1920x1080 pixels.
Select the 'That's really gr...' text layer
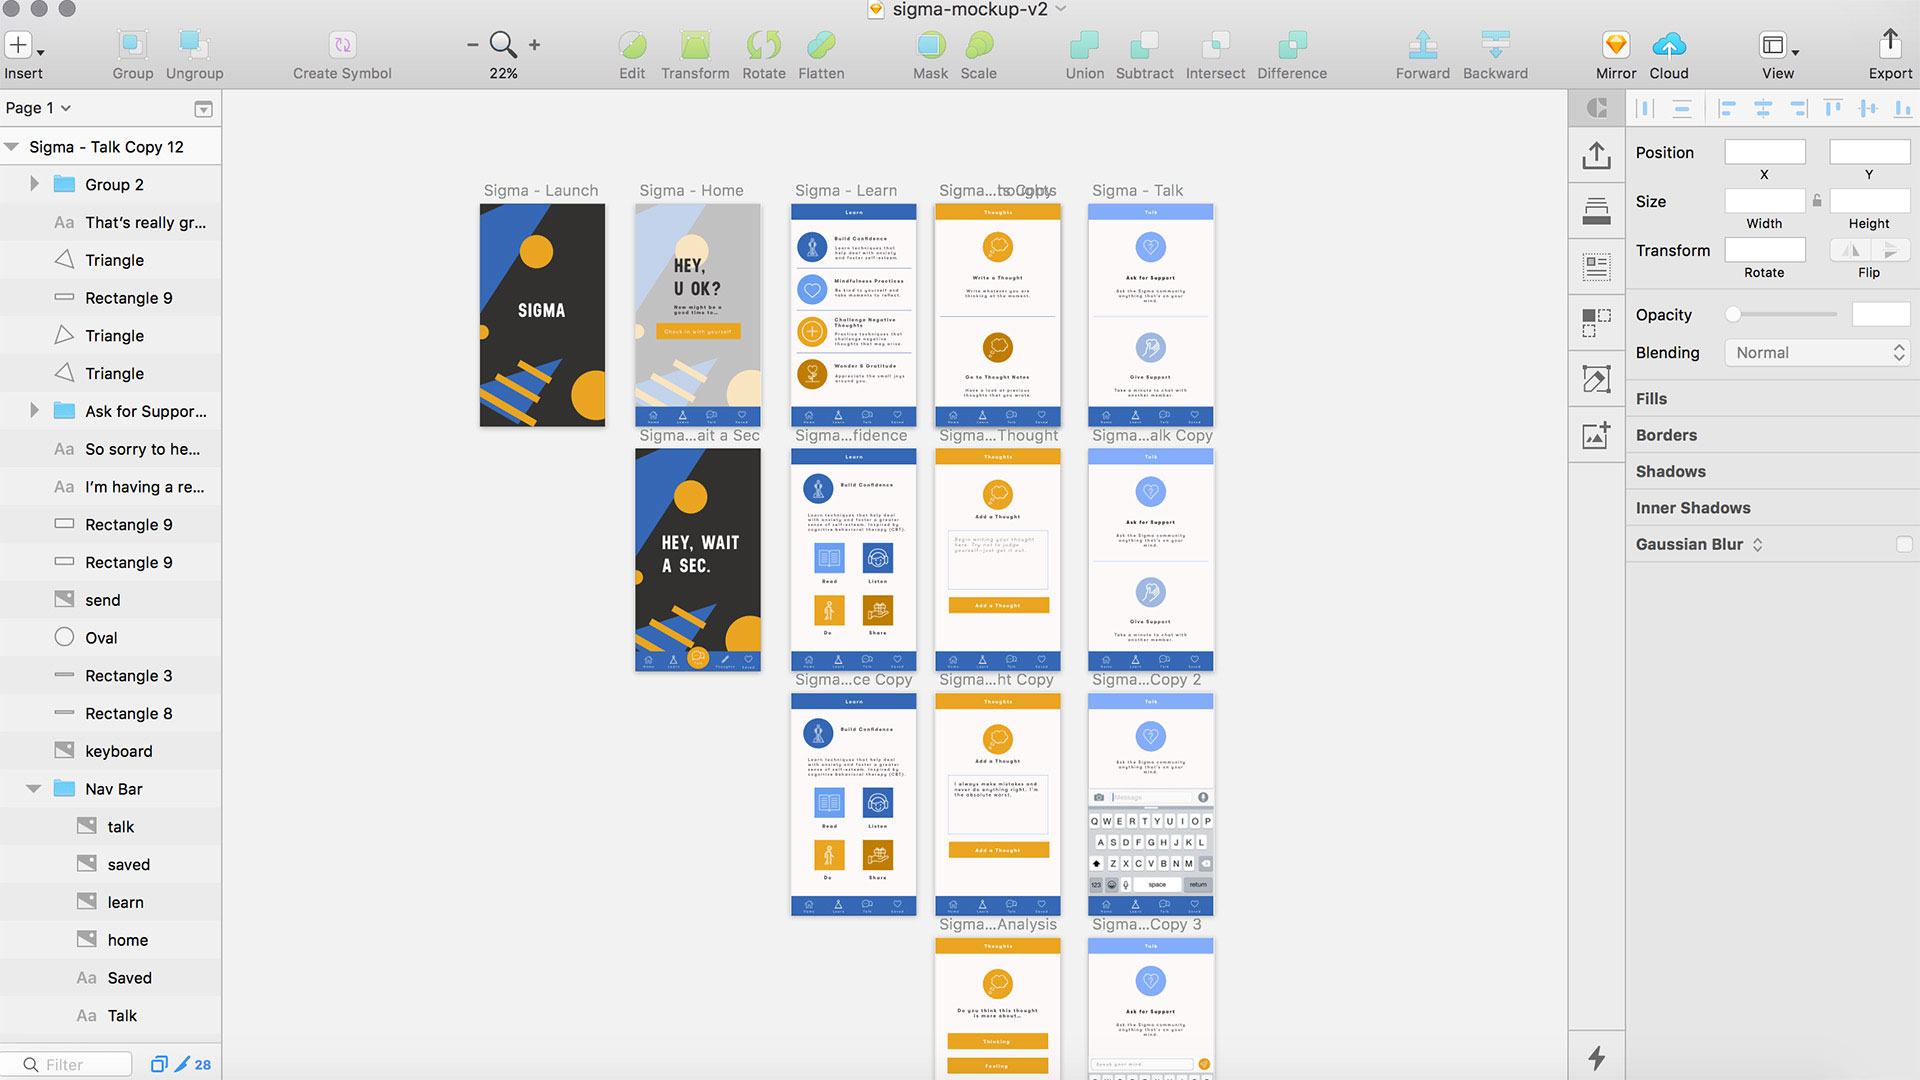pyautogui.click(x=111, y=222)
